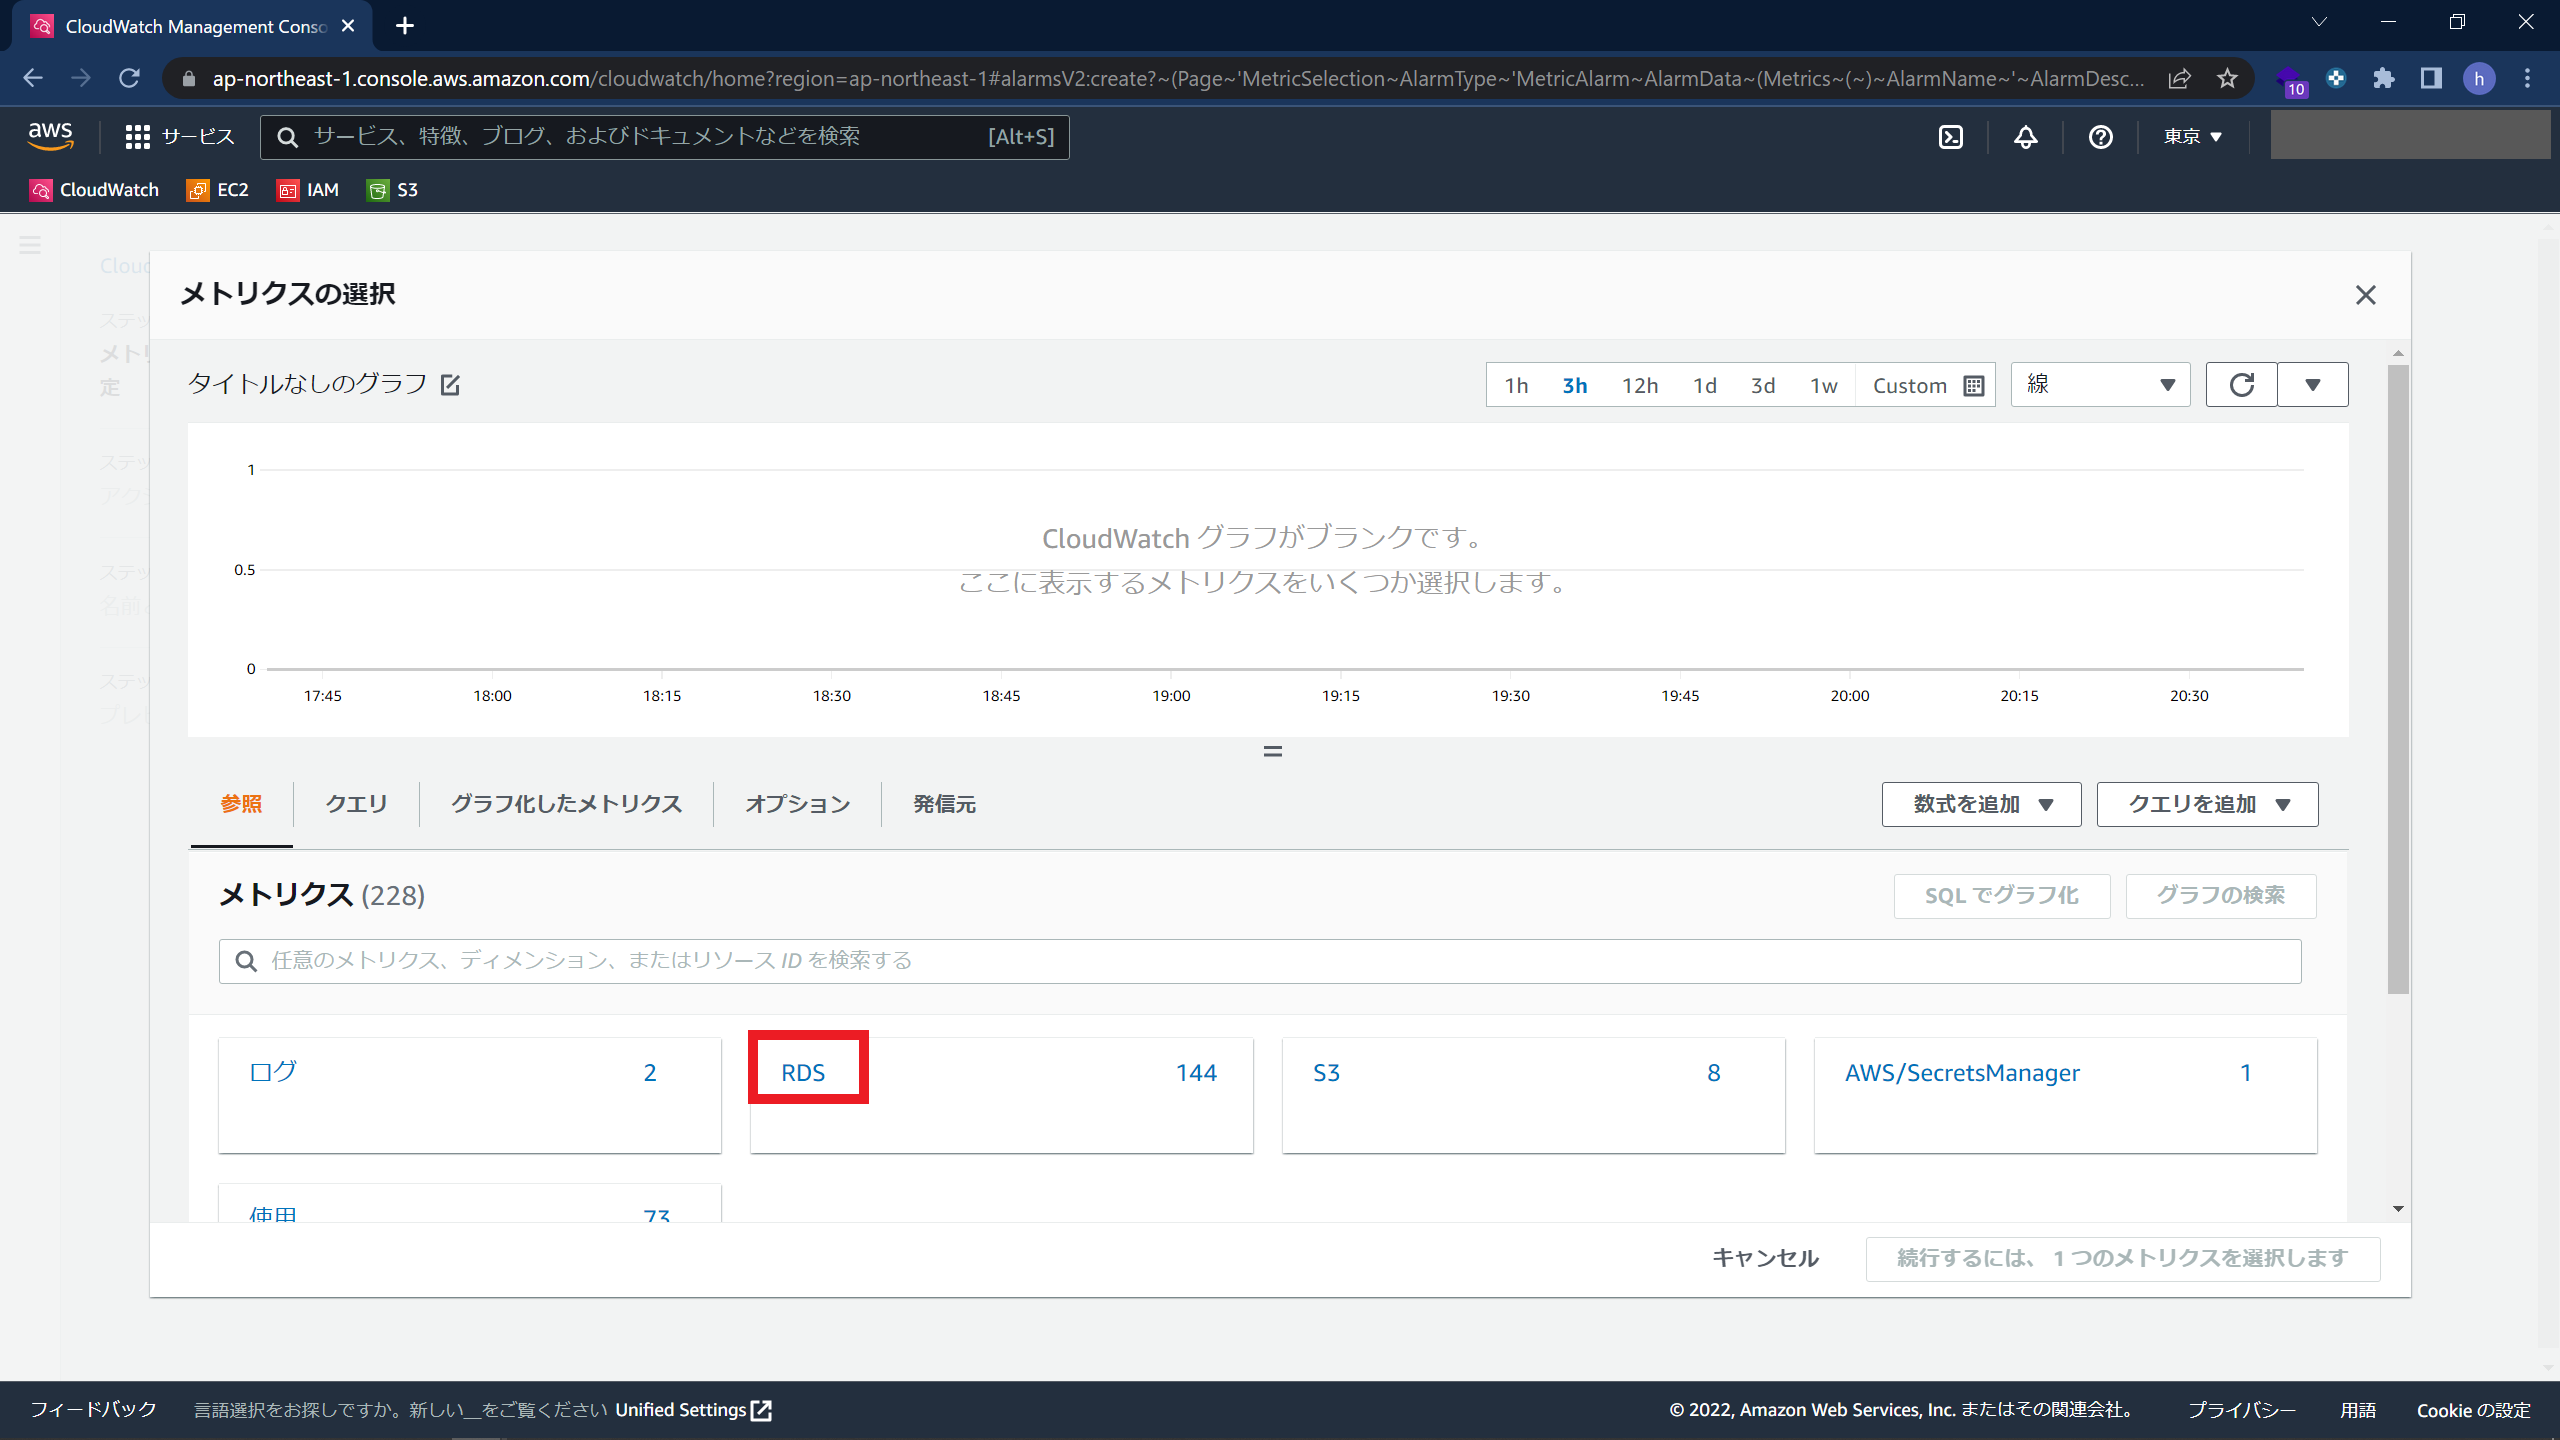Open EC2 favorite shortcut

217,190
